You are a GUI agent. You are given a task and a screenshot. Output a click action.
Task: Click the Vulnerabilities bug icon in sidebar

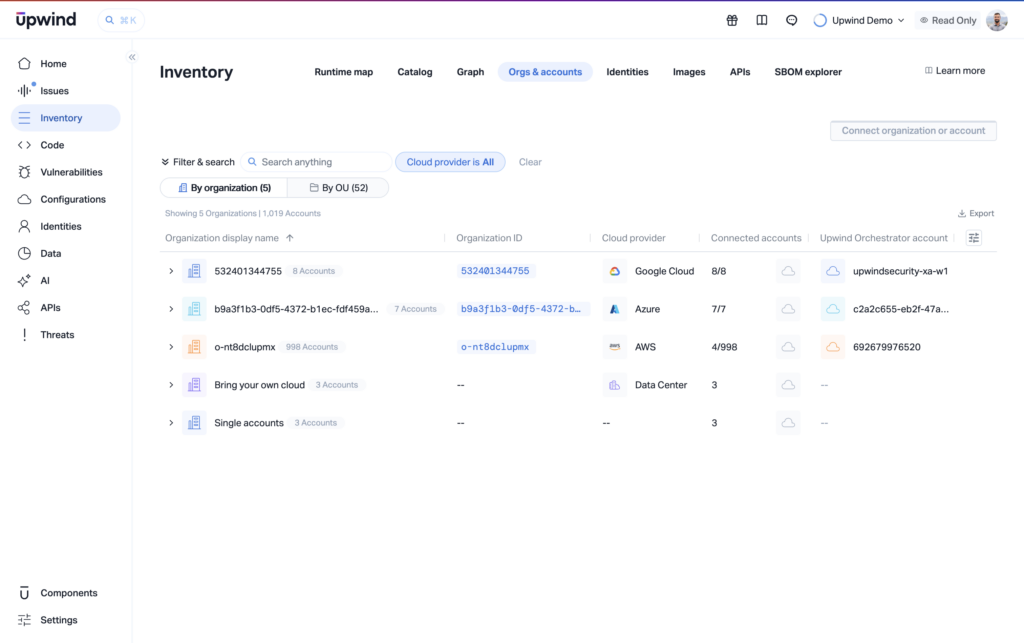click(x=24, y=172)
